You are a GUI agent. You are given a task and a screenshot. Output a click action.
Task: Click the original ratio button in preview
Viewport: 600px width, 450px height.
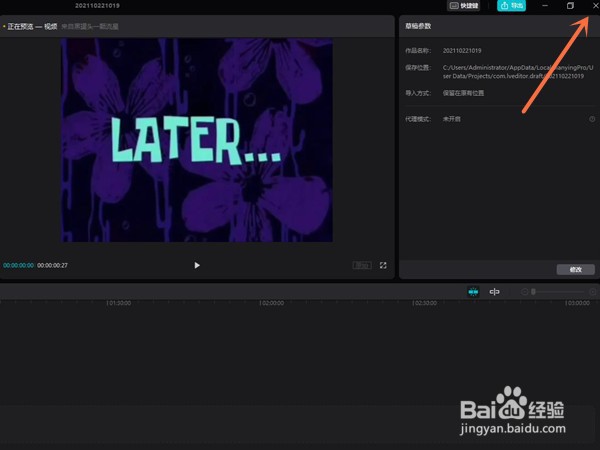pos(362,265)
